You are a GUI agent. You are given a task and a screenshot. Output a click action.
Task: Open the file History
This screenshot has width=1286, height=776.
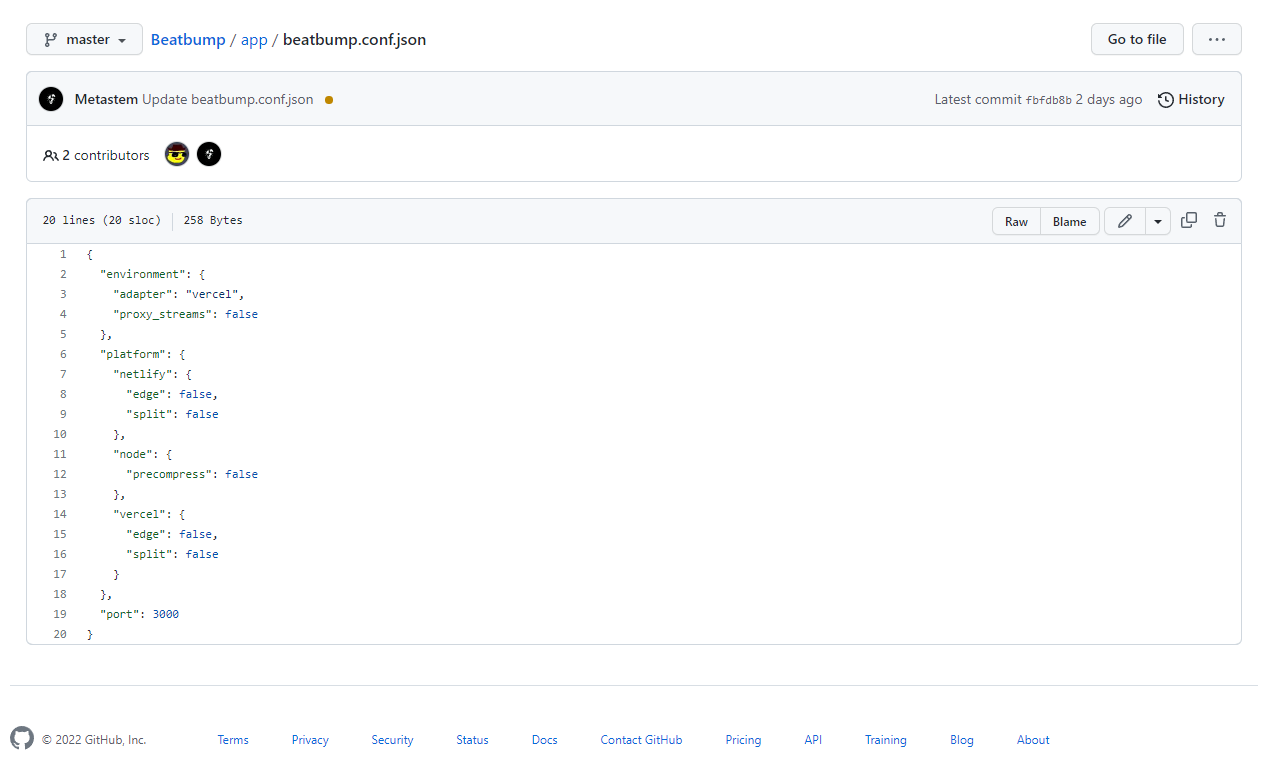click(x=1191, y=99)
